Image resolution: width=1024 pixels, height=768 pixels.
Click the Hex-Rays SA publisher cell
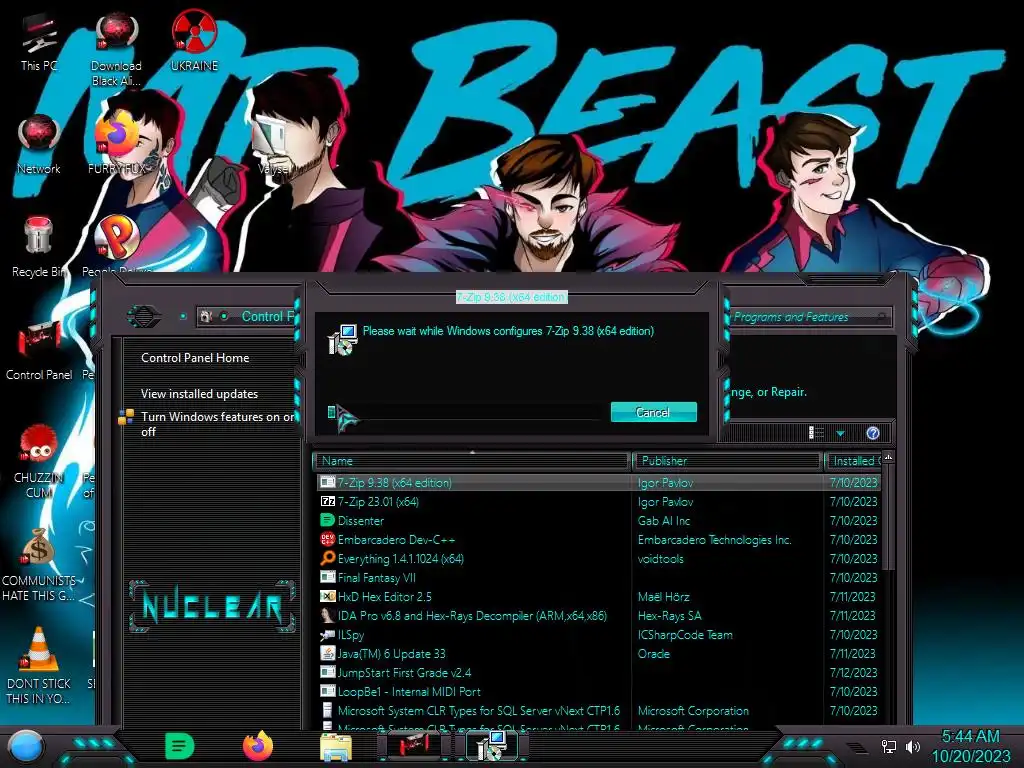coord(669,615)
